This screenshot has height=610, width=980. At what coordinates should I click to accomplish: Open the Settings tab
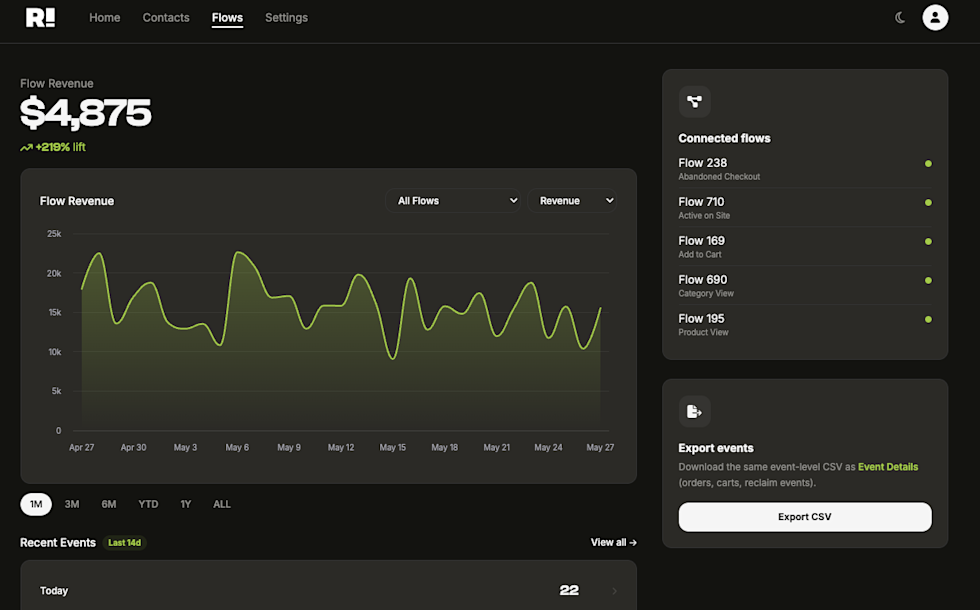click(286, 18)
